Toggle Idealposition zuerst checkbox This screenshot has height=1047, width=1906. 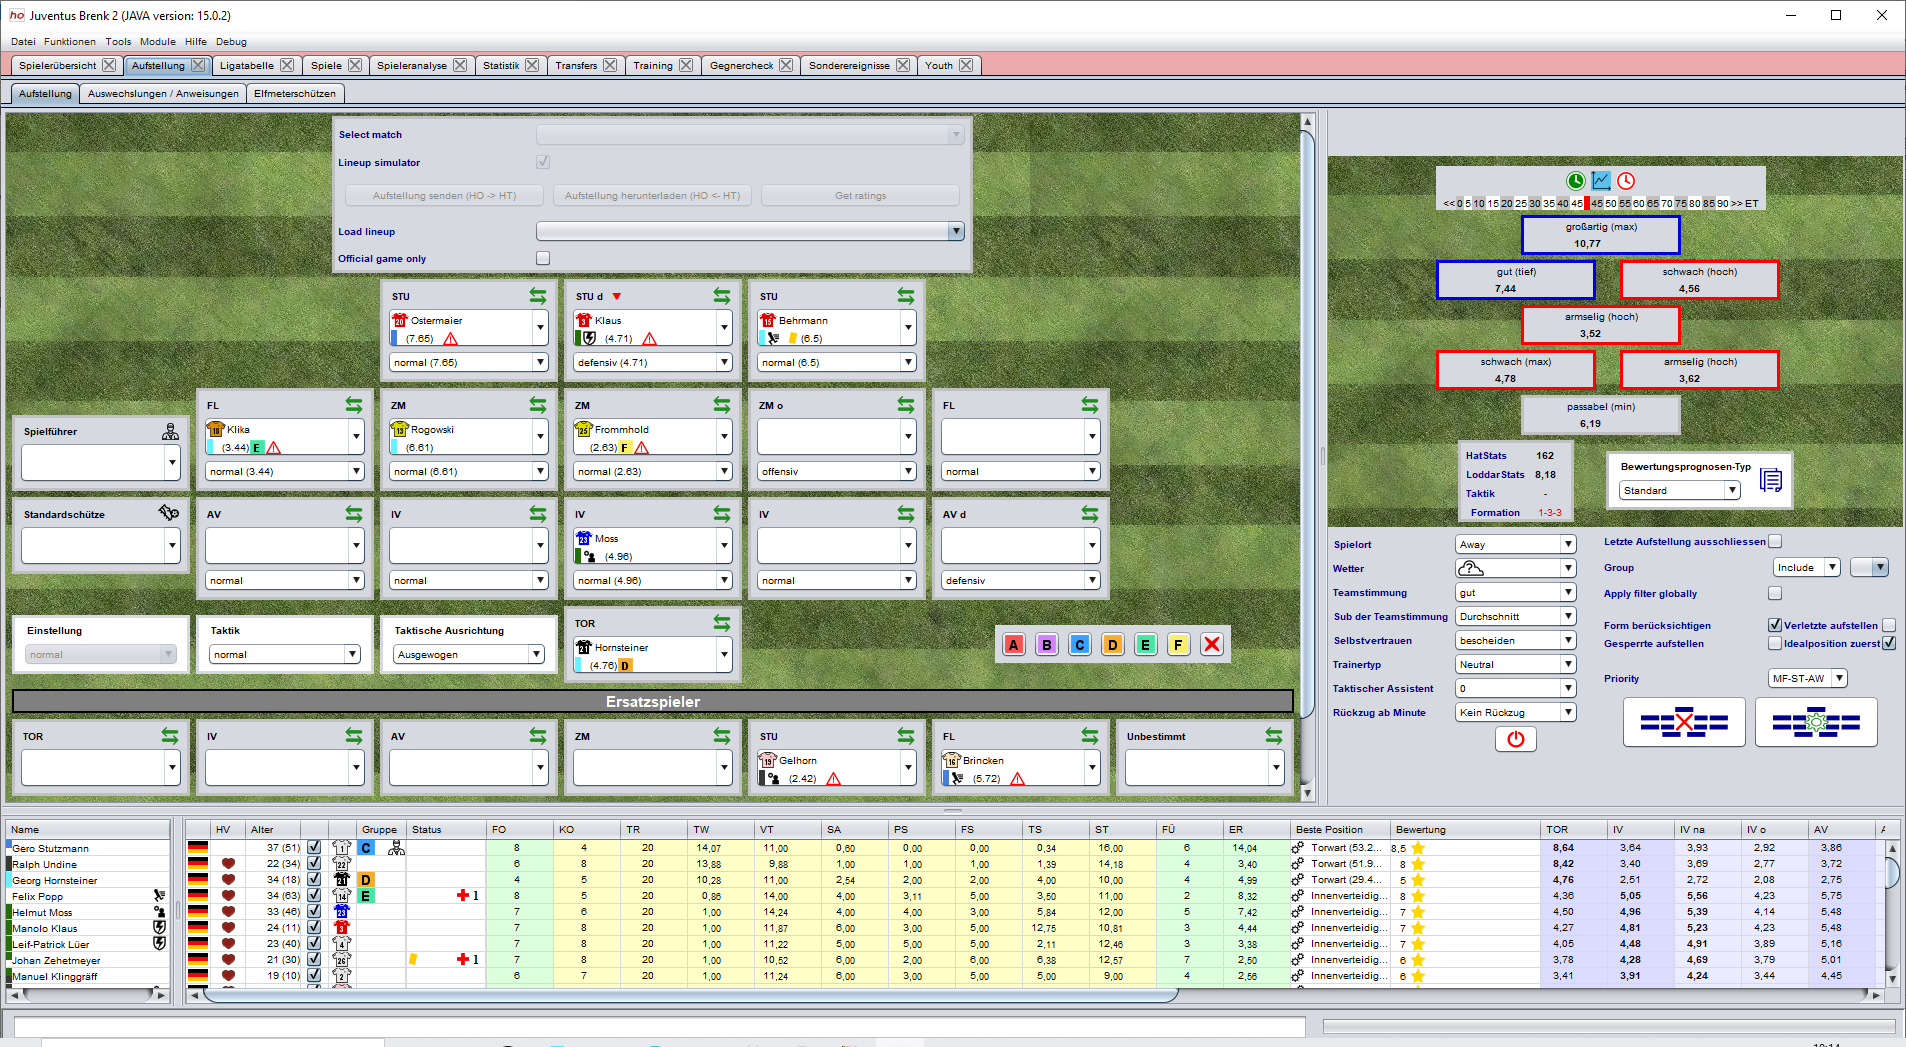click(1889, 643)
